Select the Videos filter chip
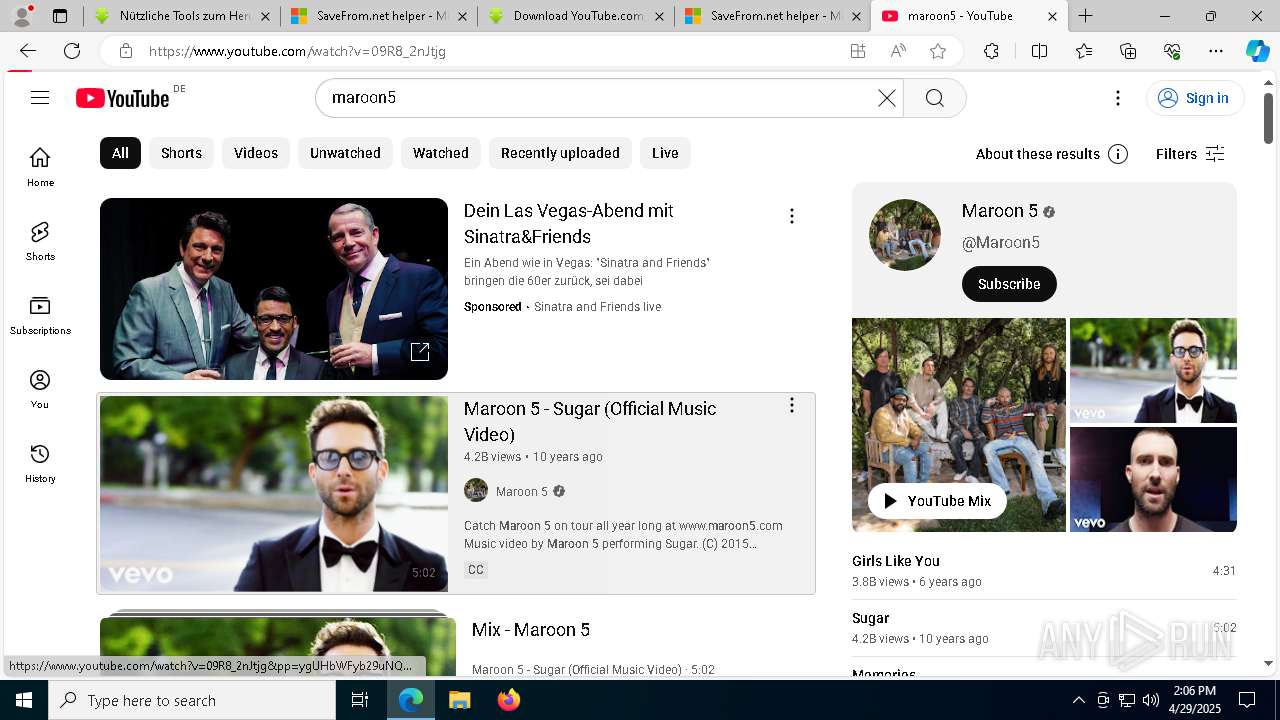1280x720 pixels. (x=256, y=153)
